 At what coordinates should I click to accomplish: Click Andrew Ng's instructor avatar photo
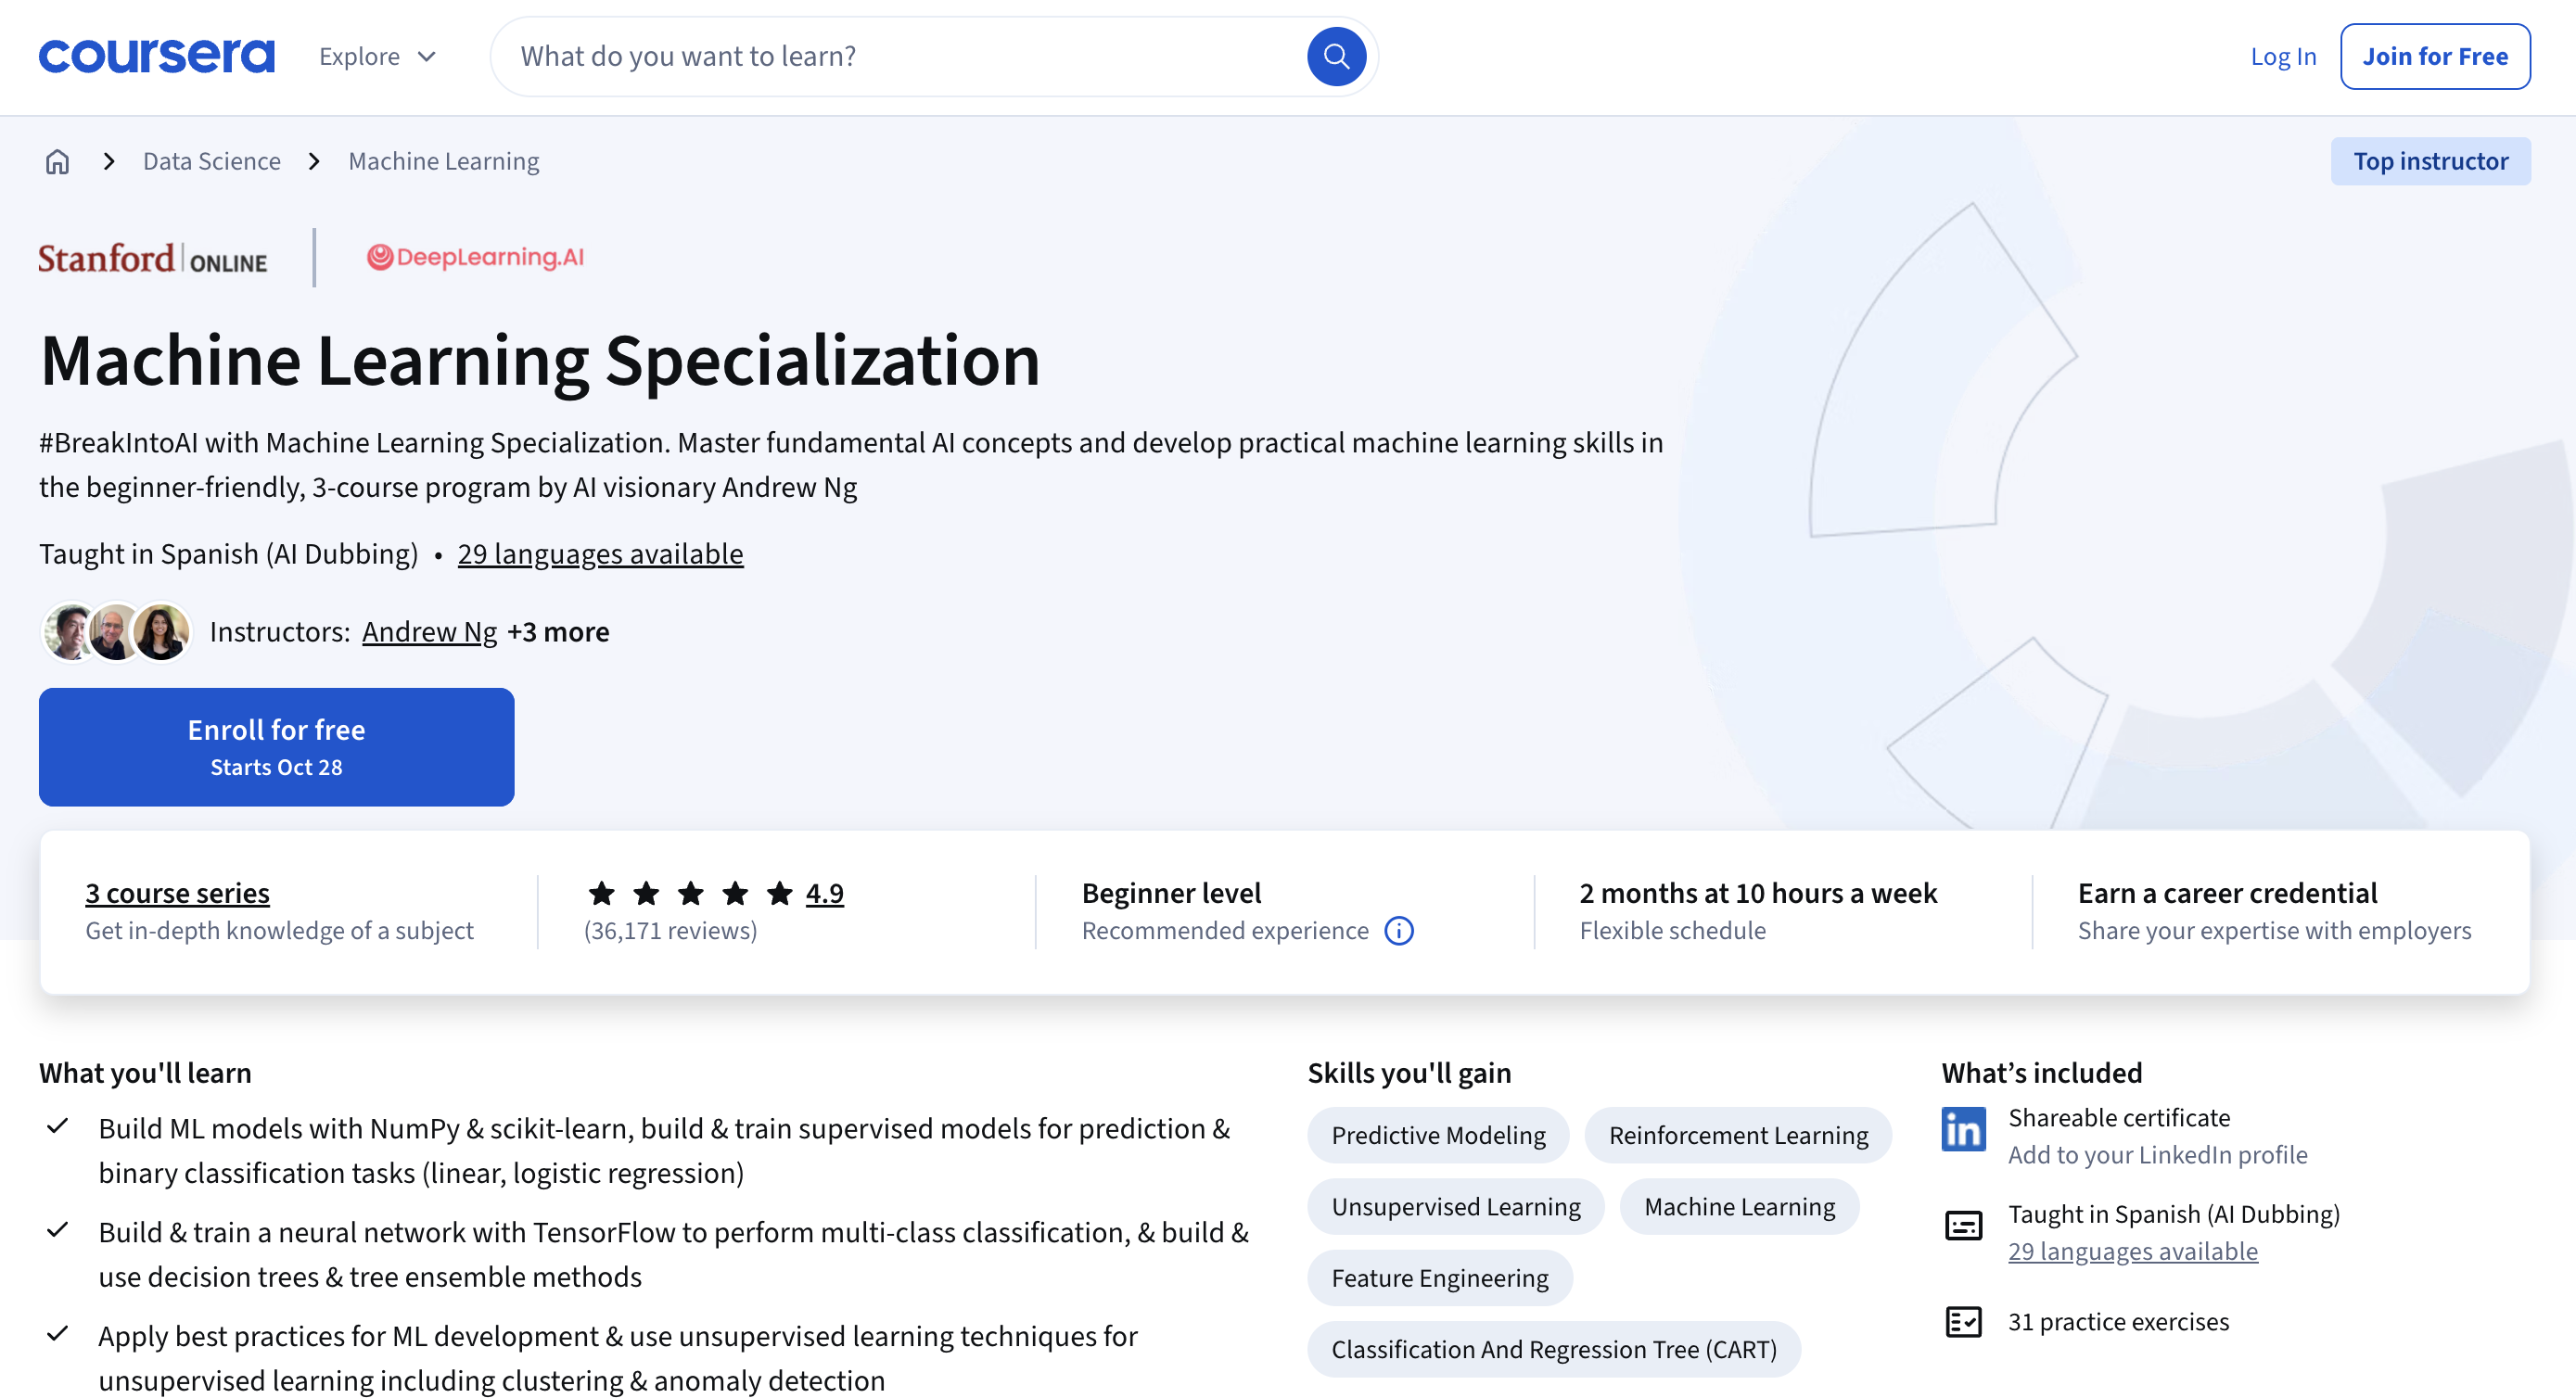point(65,632)
